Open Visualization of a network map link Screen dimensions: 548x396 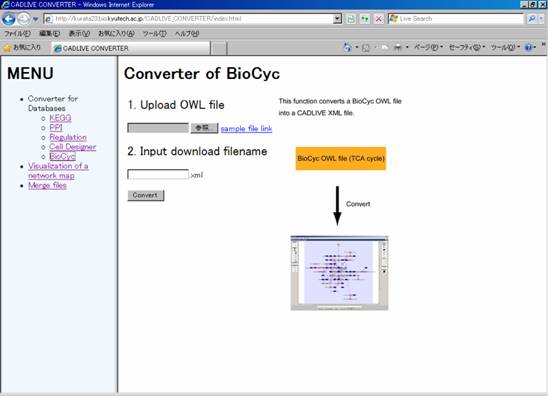[x=58, y=171]
